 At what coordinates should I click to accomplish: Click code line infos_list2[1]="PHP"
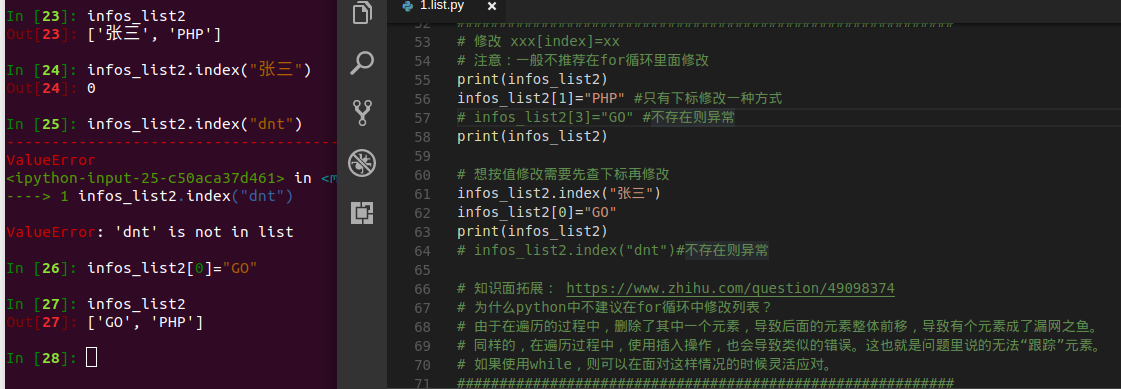(541, 99)
